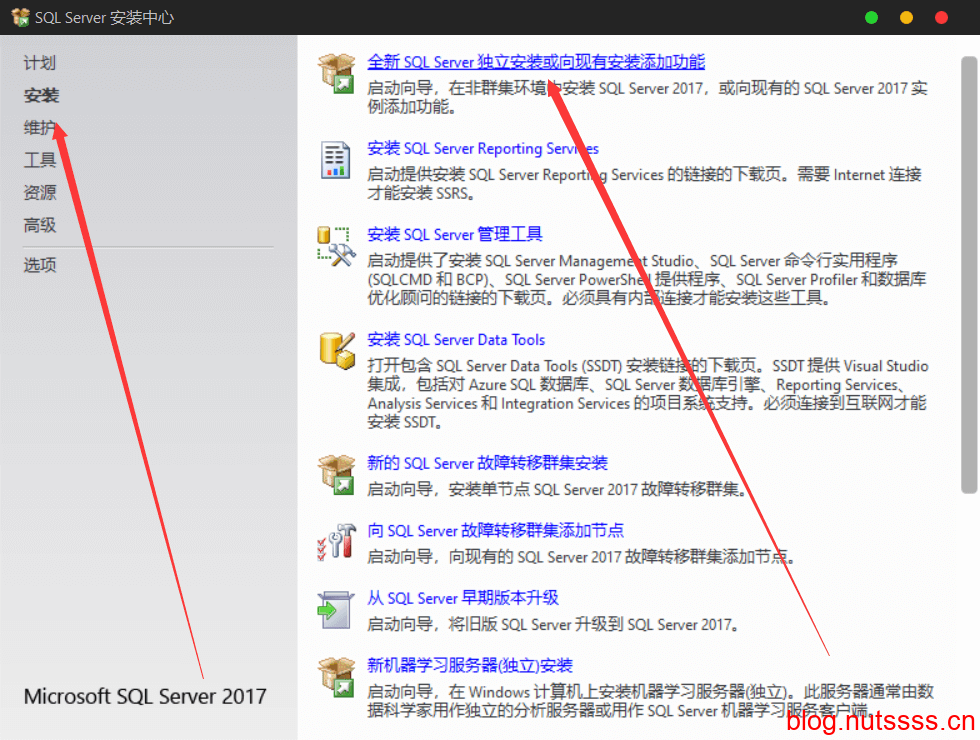The height and width of the screenshot is (740, 980).
Task: Show the 高级 options page
Action: tap(40, 225)
